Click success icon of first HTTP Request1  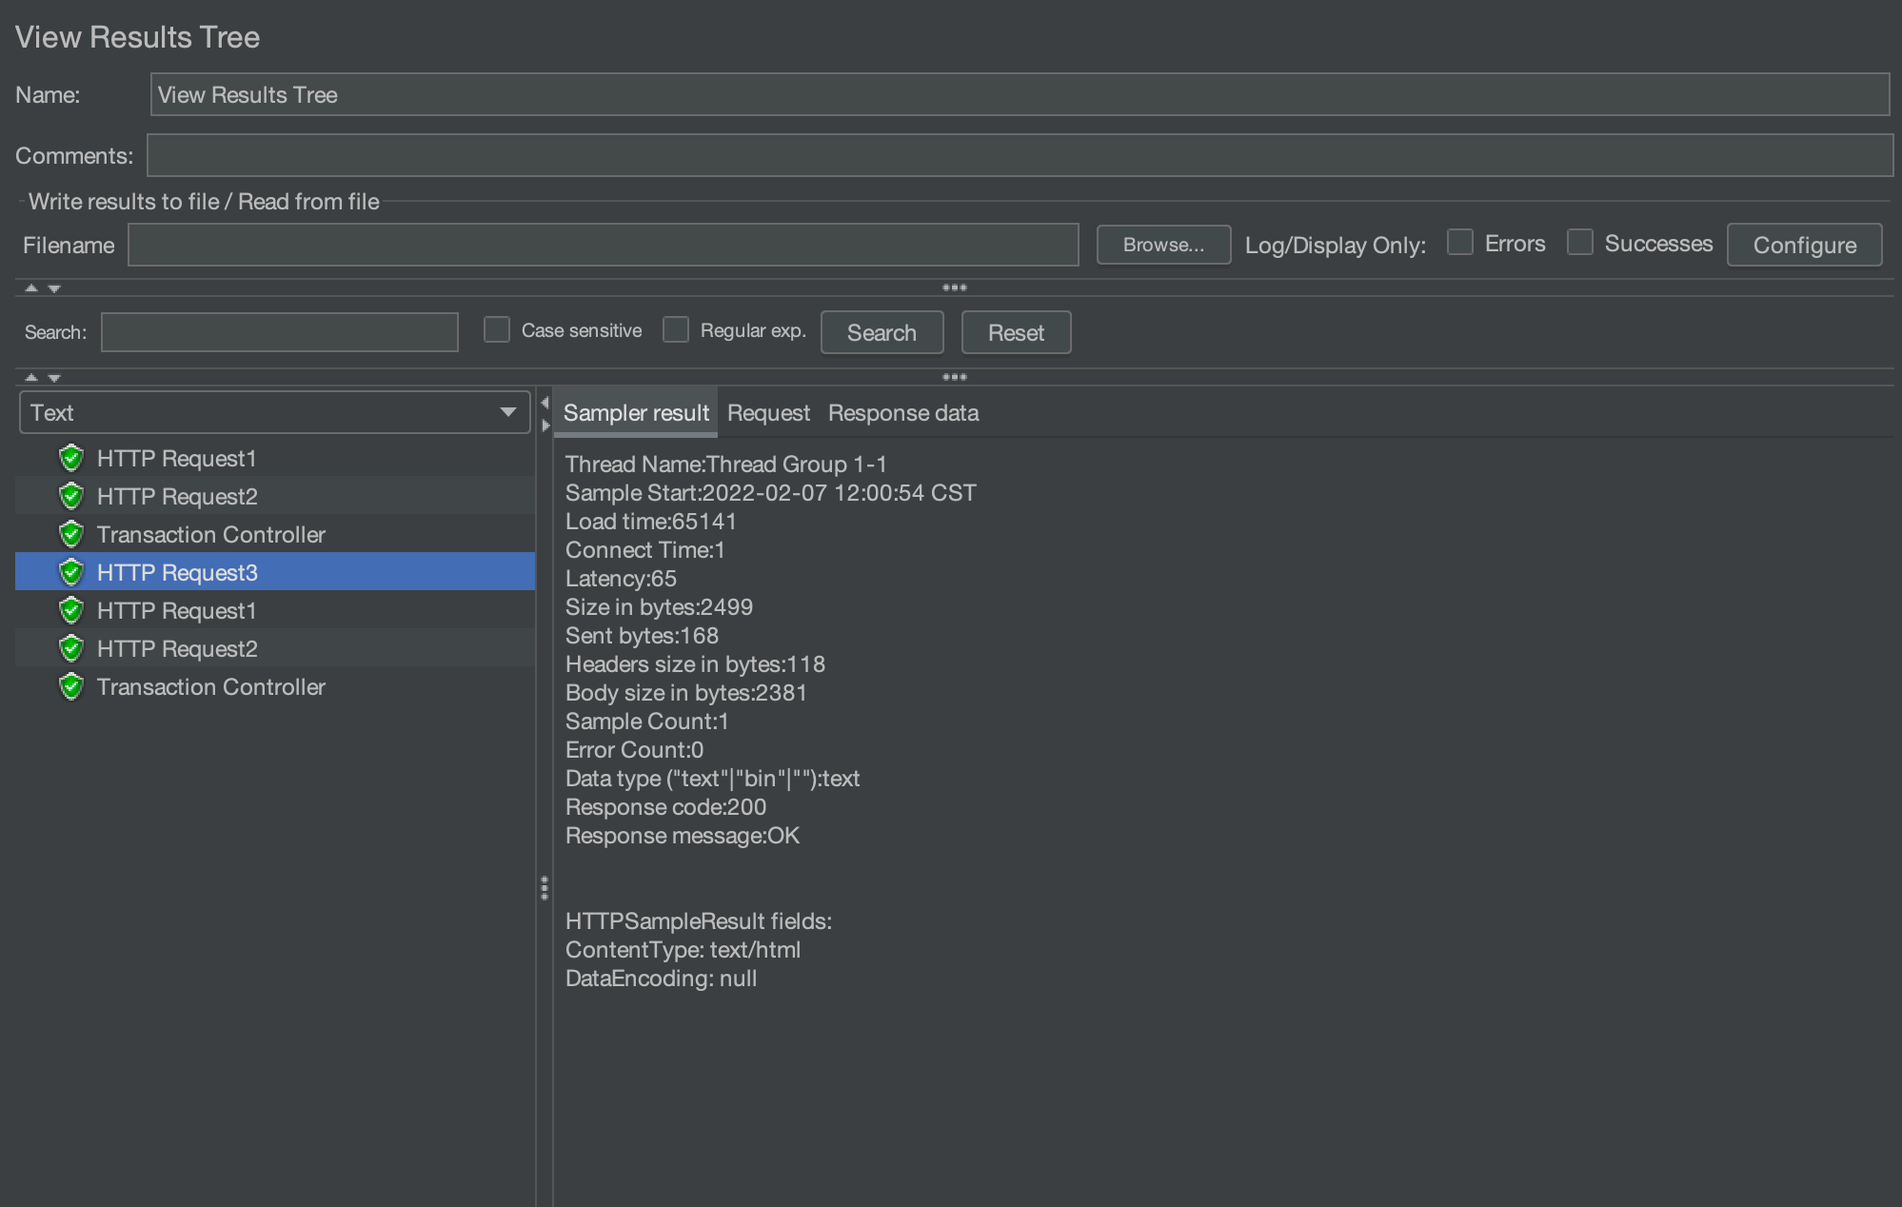71,458
